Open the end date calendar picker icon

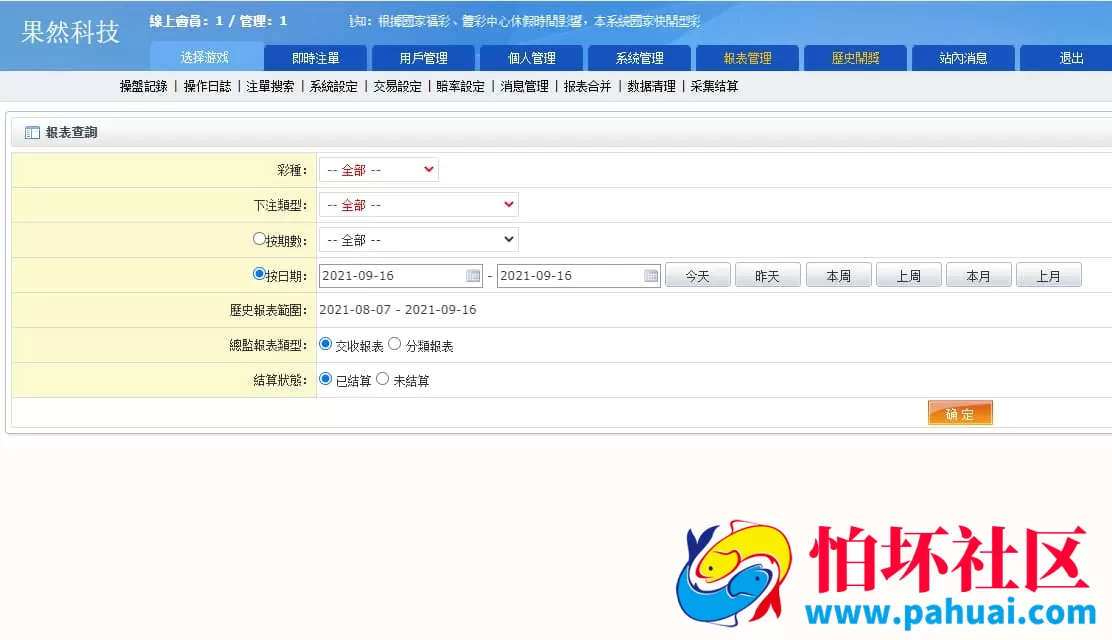point(651,274)
